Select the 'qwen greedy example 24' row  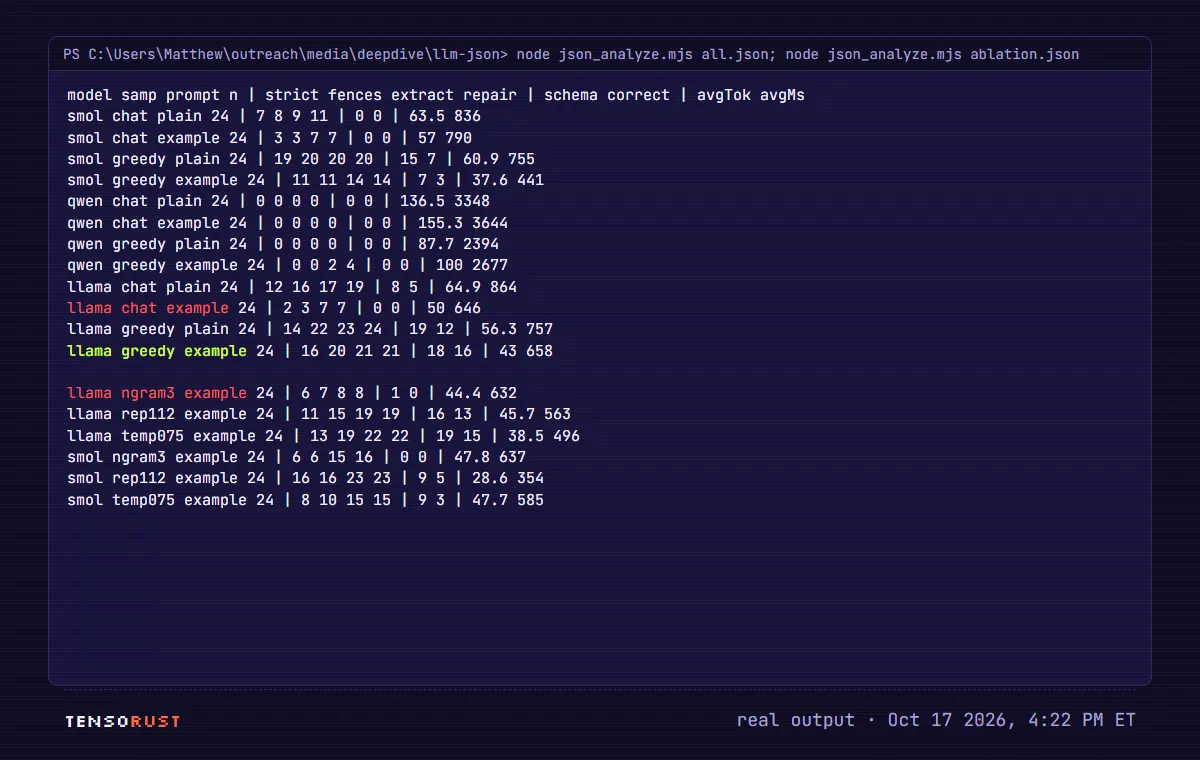click(288, 265)
